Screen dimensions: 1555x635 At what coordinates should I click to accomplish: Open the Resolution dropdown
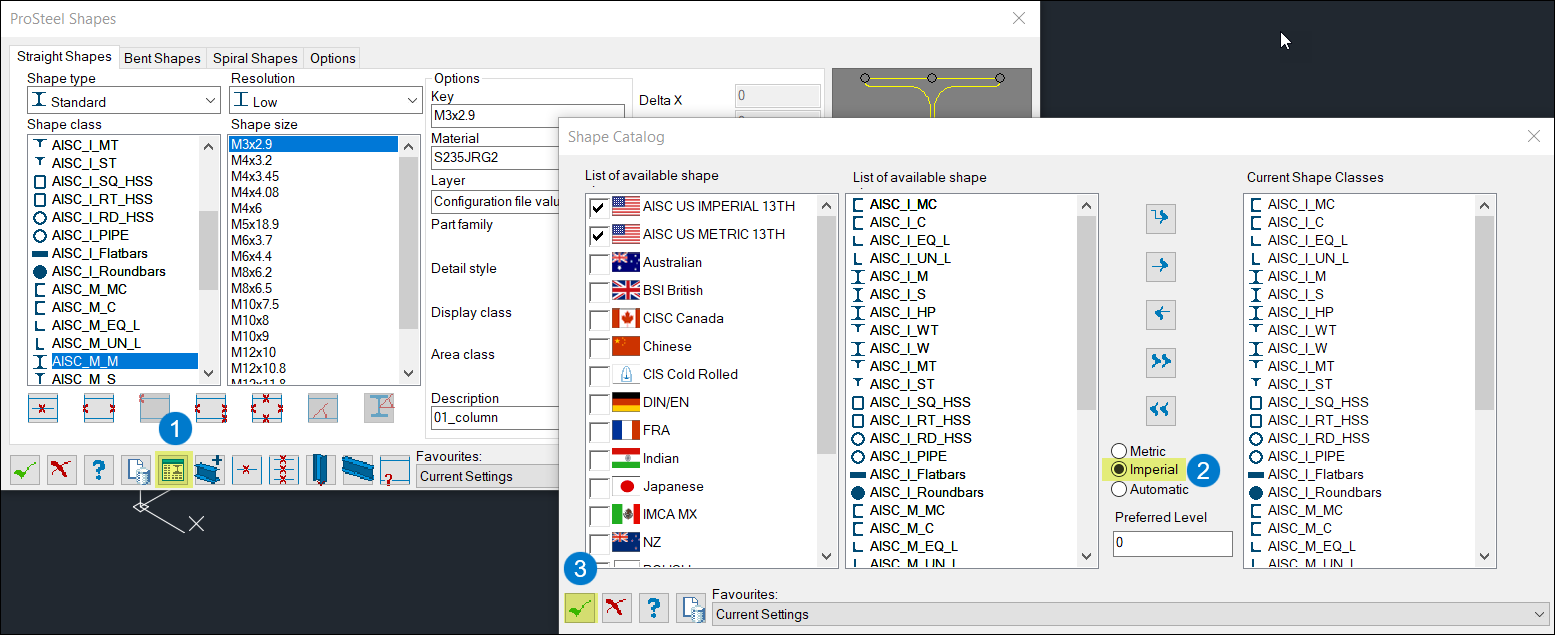point(326,101)
